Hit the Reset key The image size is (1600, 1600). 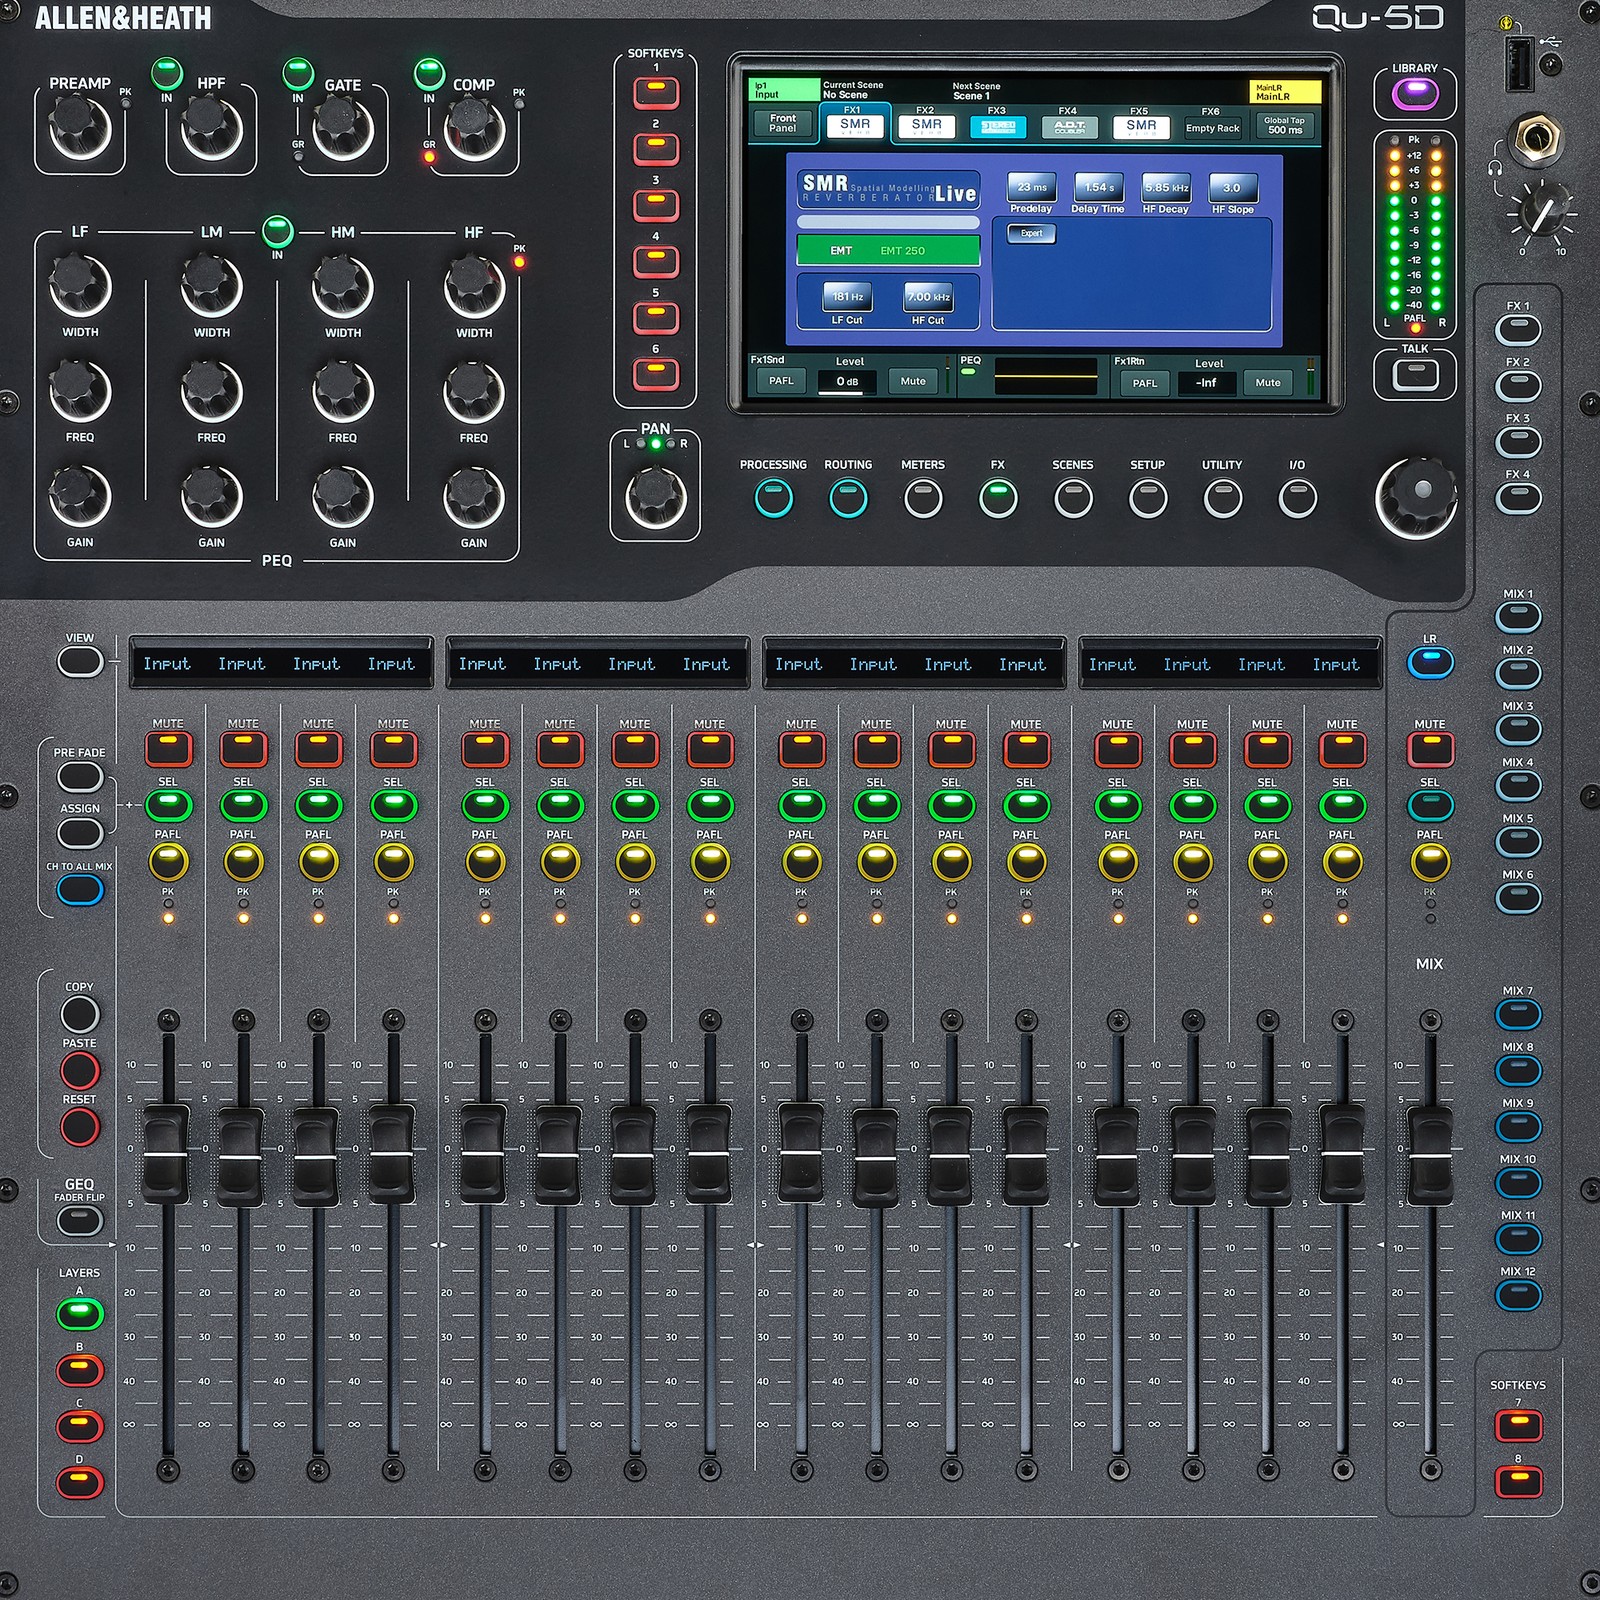click(x=80, y=1127)
